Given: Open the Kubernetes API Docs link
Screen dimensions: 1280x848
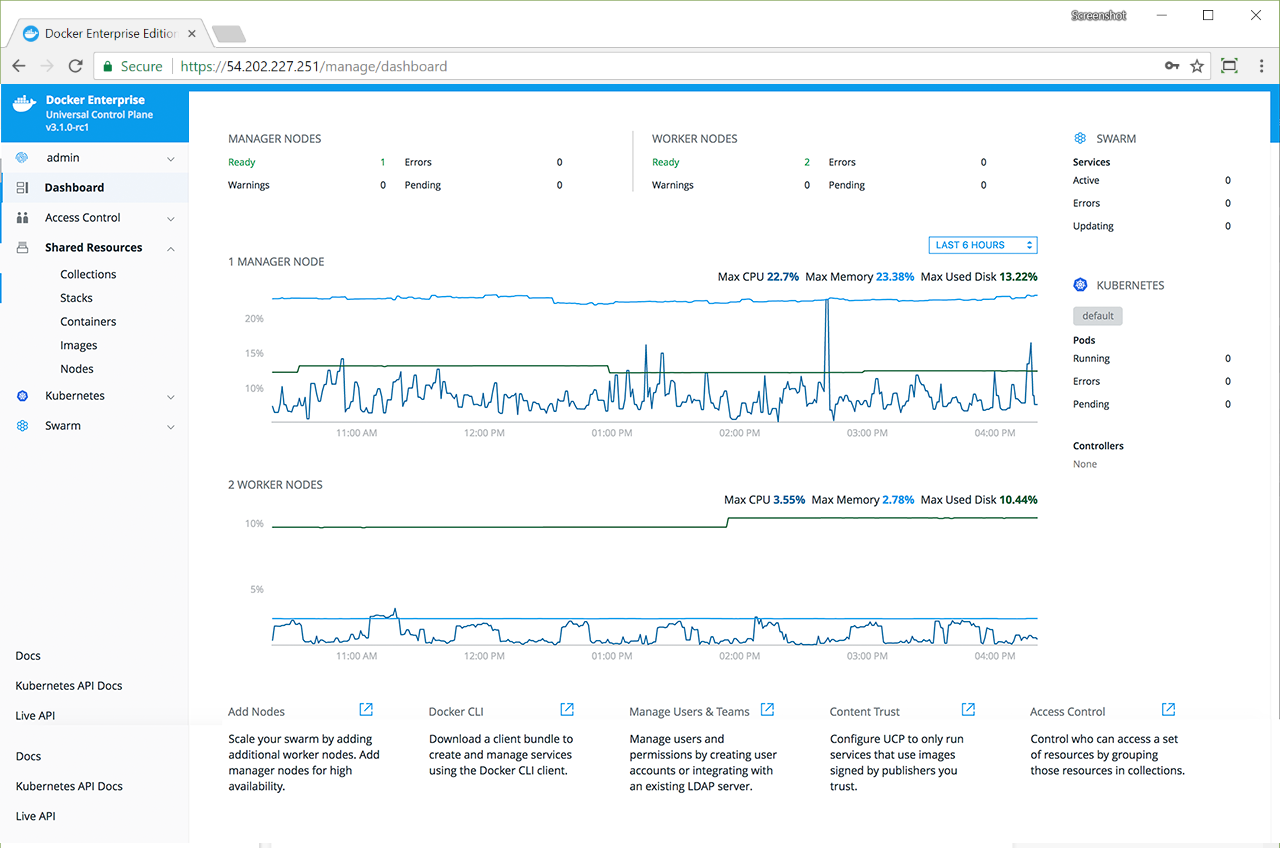Looking at the screenshot, I should pos(69,686).
